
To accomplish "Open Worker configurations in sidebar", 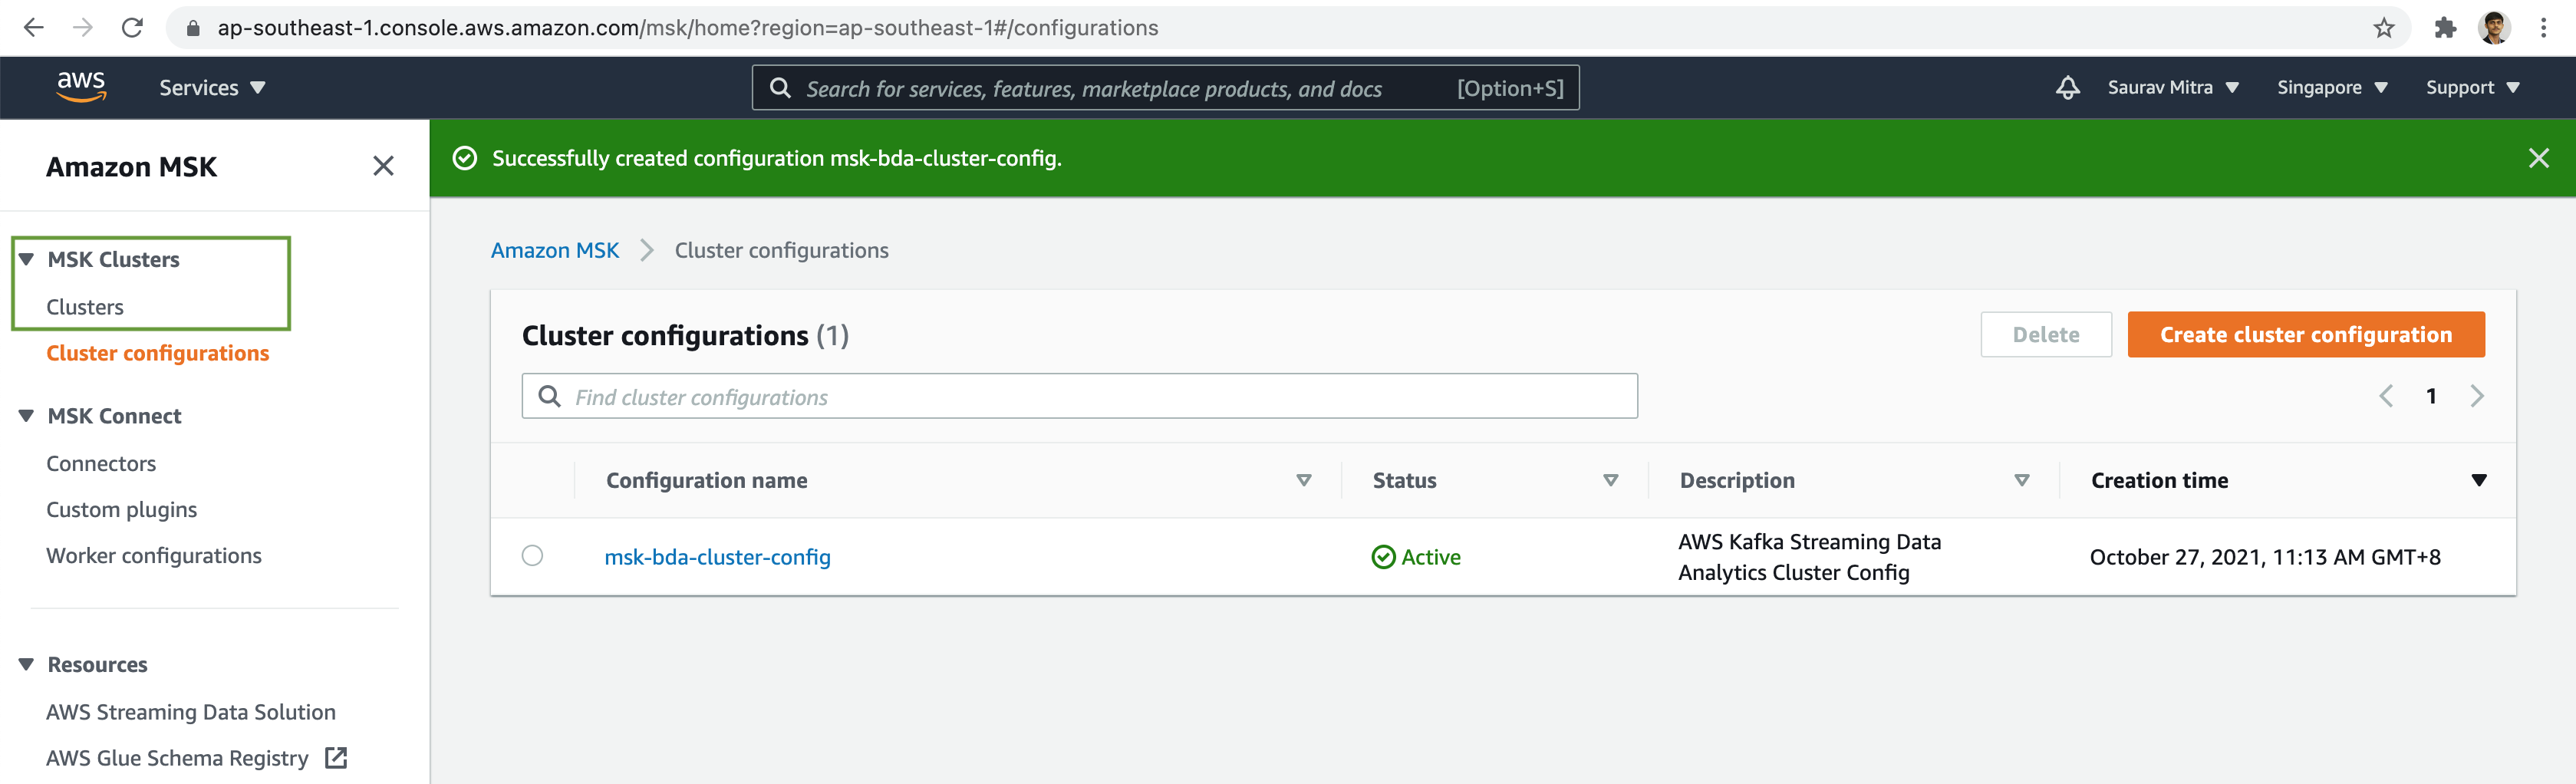I will pos(154,556).
